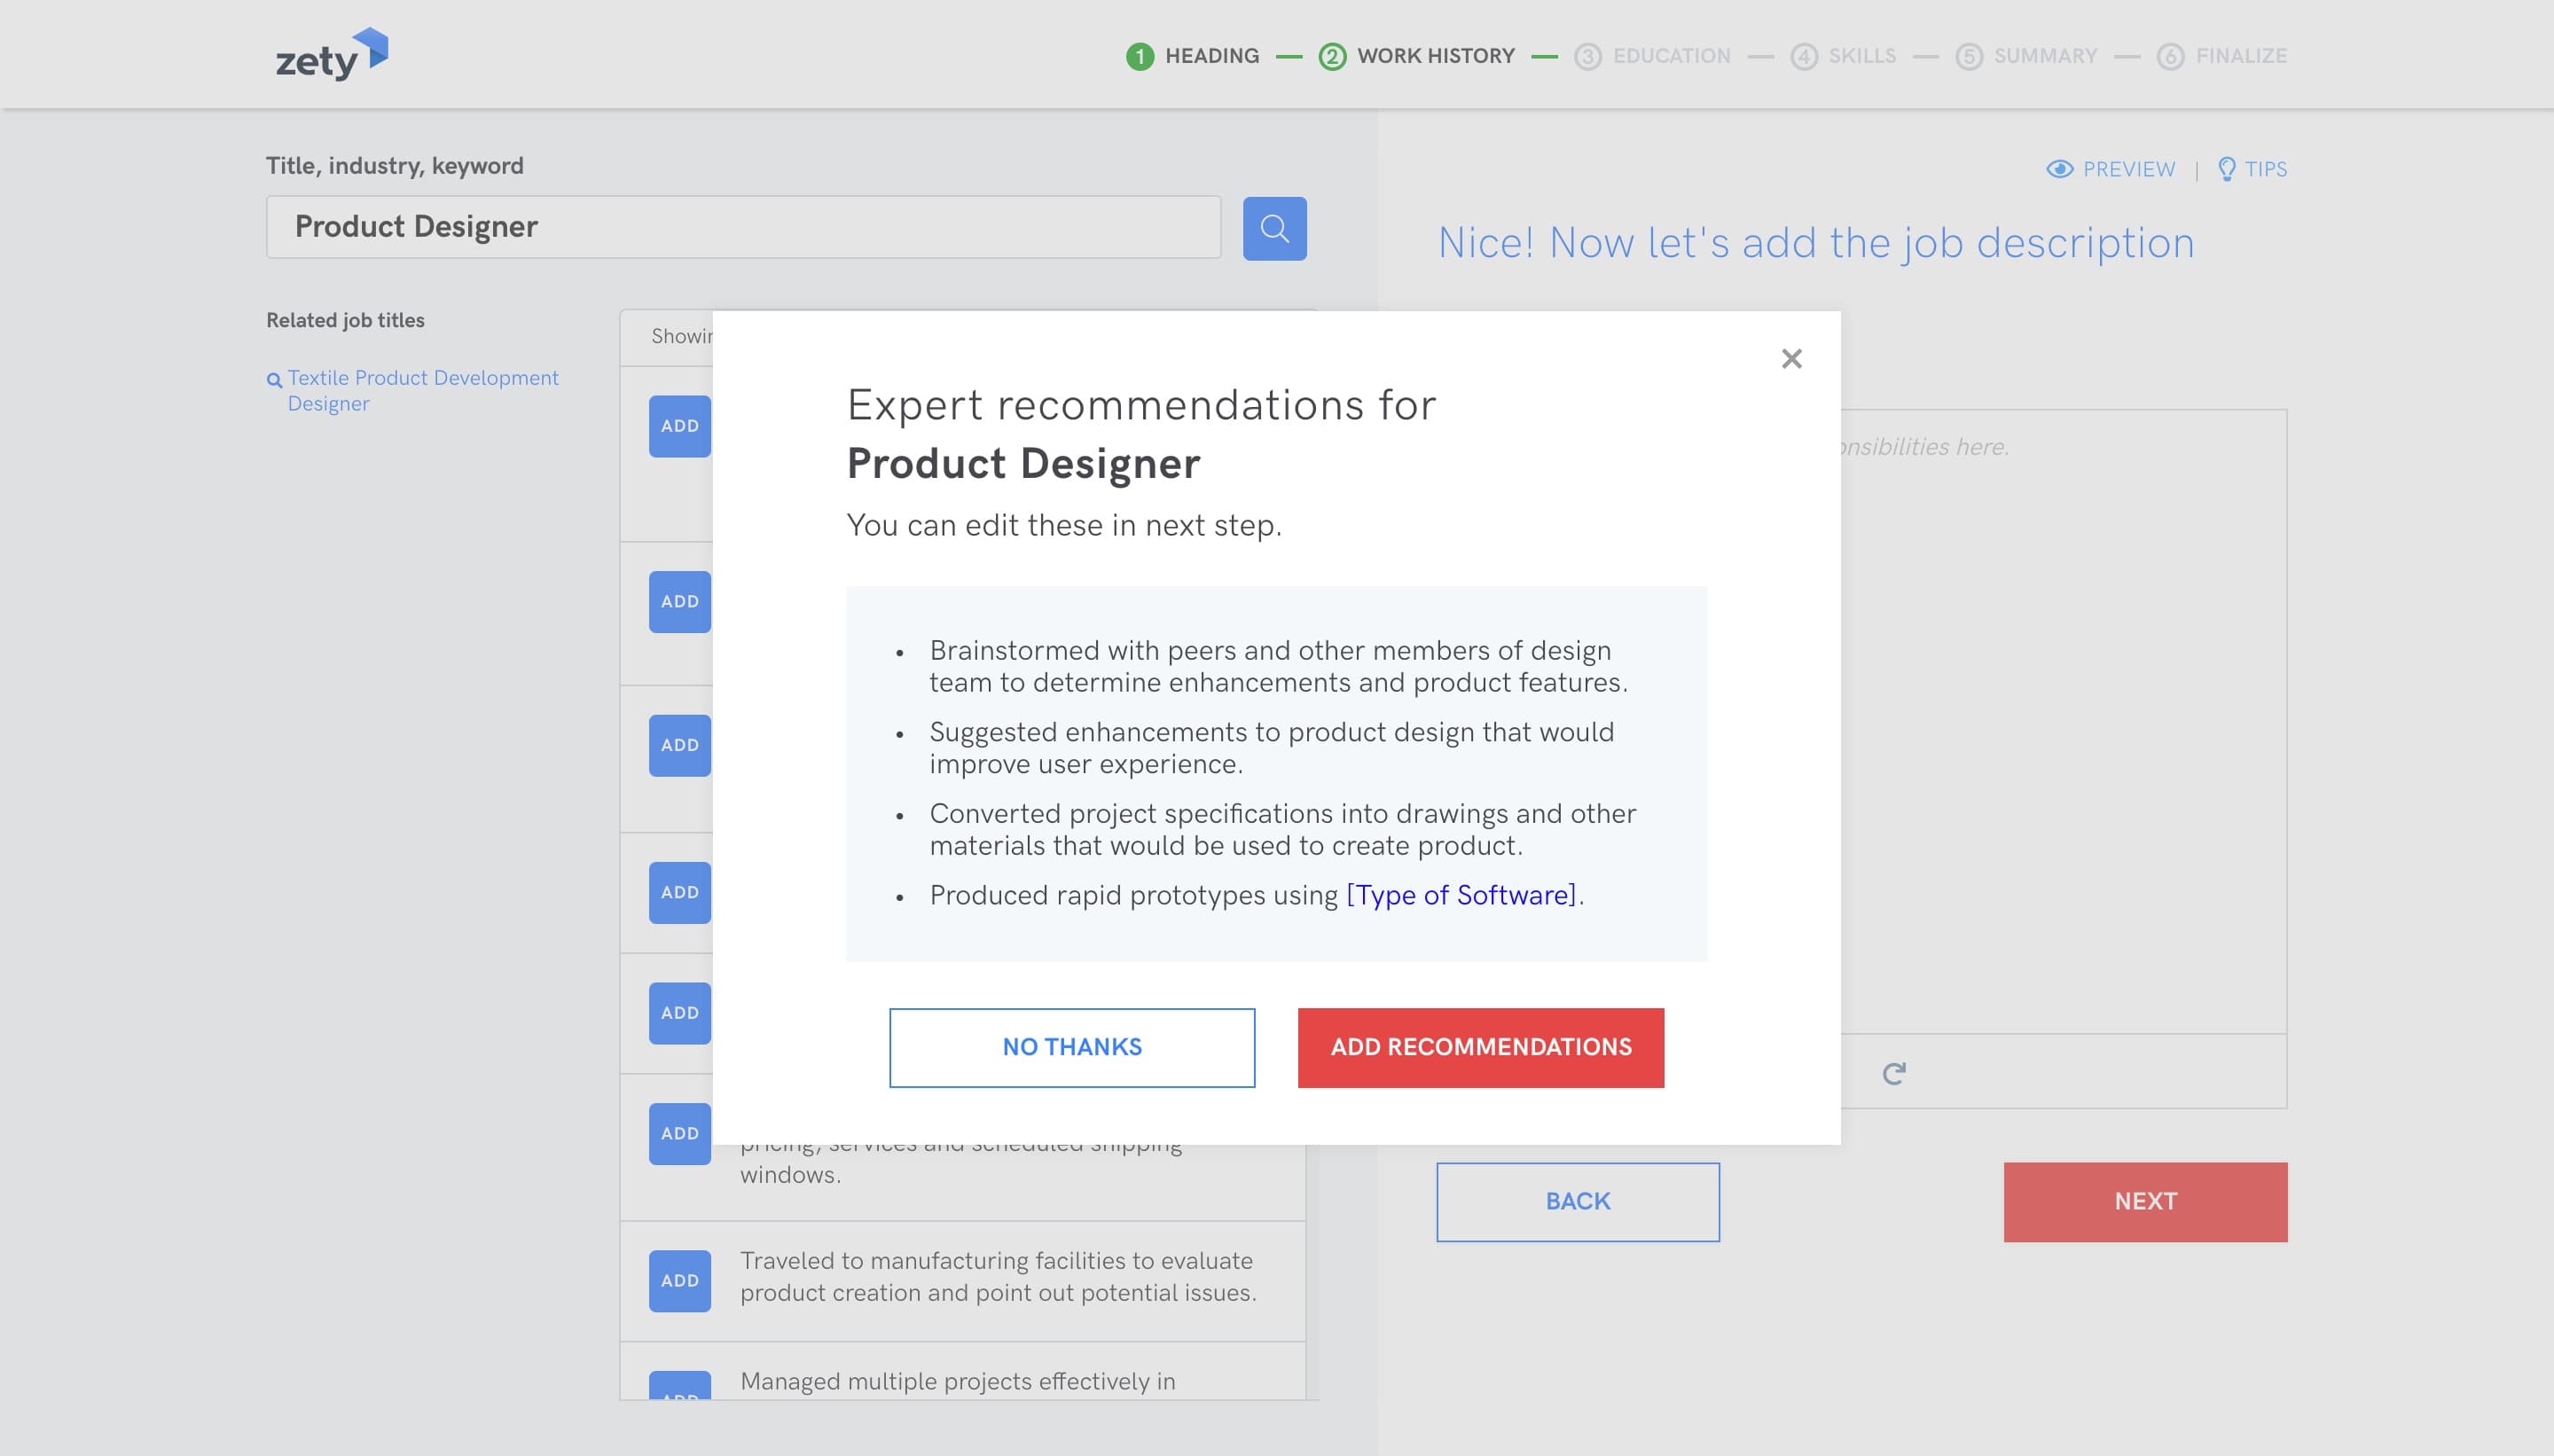Click the Zety logo
The width and height of the screenshot is (2554, 1456).
click(332, 55)
